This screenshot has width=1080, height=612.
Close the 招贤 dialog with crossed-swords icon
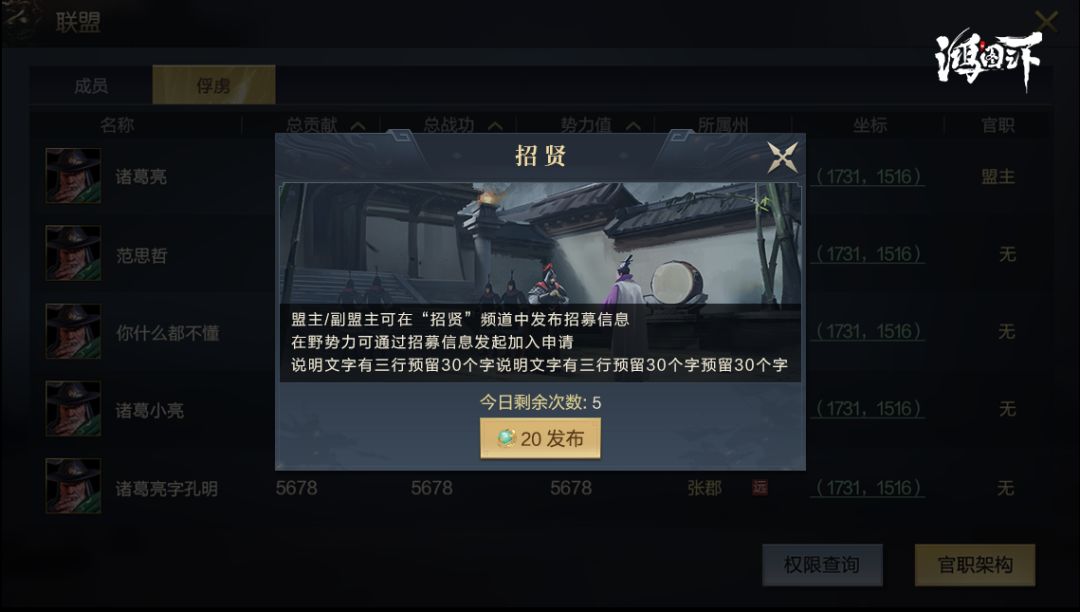(x=782, y=157)
